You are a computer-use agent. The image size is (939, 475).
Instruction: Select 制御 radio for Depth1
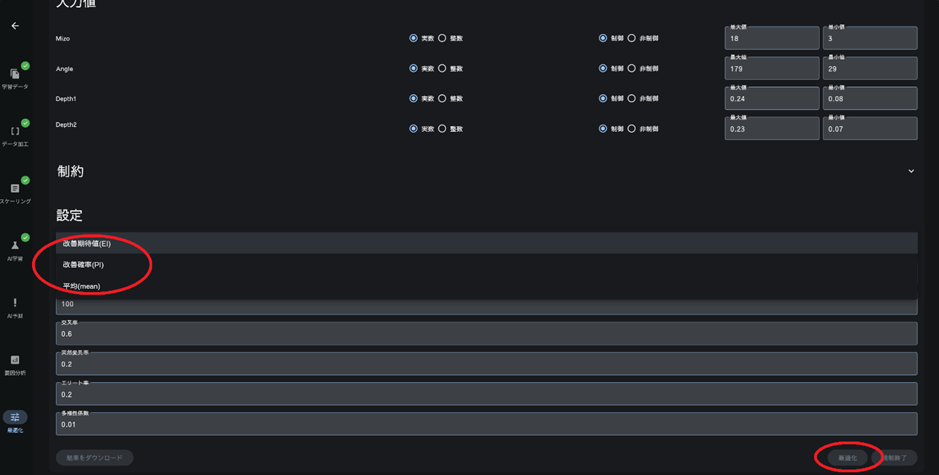[x=603, y=98]
